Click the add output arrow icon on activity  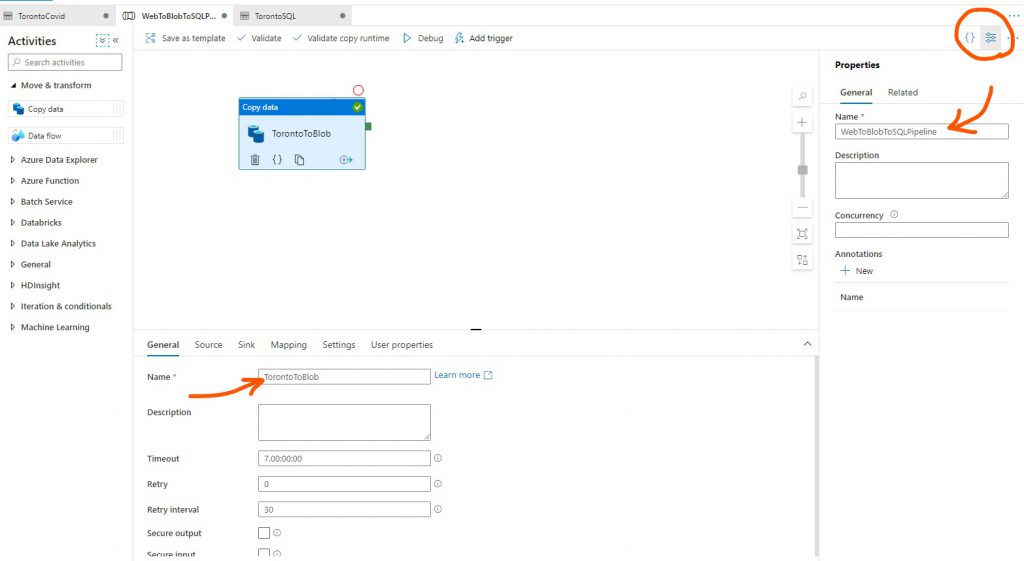coord(346,159)
